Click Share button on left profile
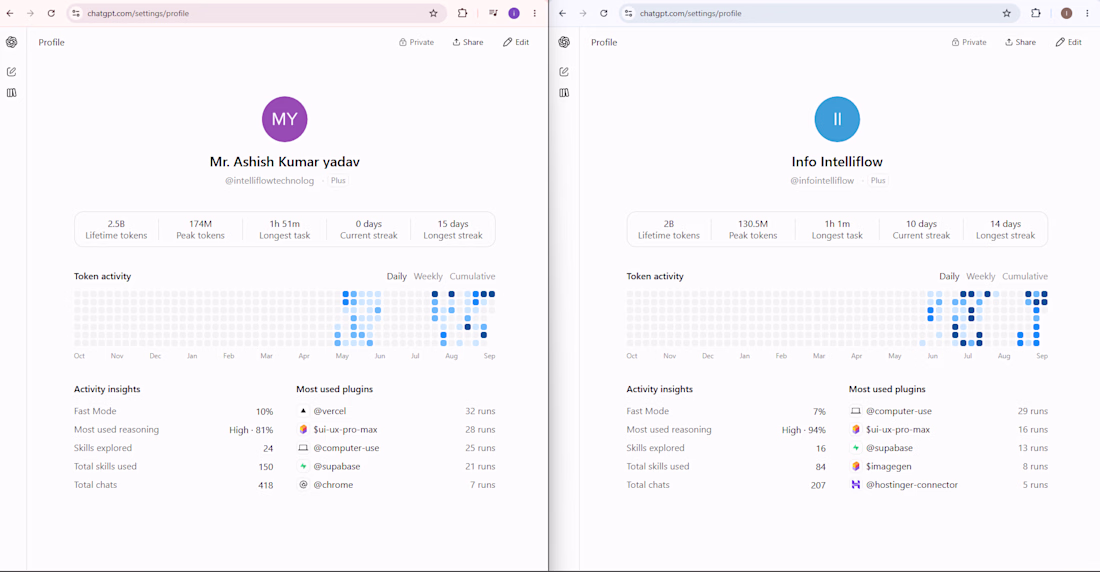The image size is (1100, 572). [x=468, y=42]
